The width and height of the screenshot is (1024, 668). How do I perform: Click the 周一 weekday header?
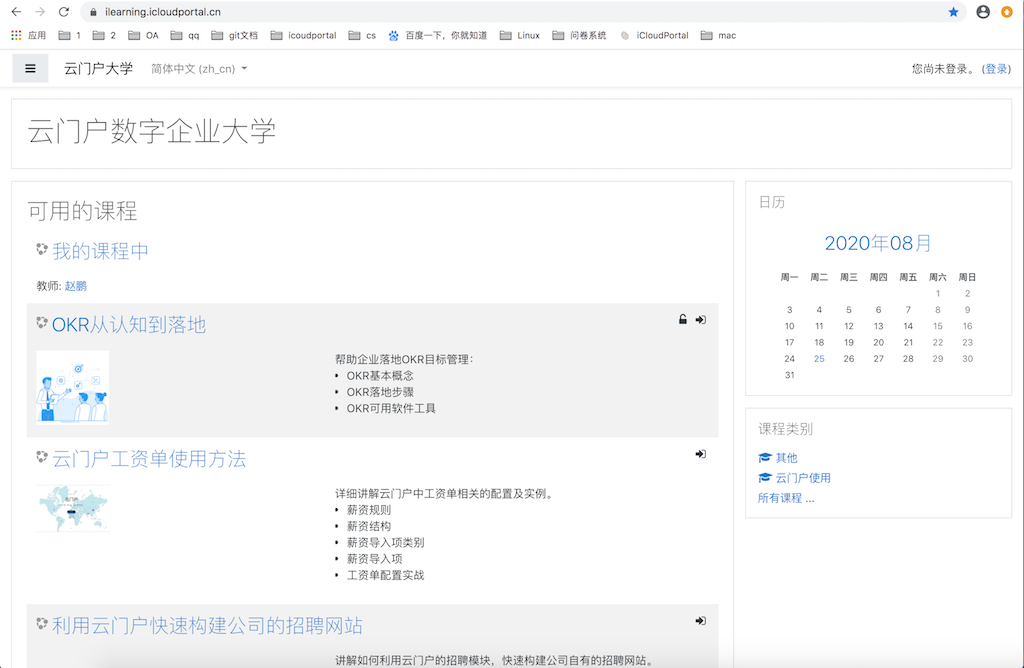[x=790, y=277]
